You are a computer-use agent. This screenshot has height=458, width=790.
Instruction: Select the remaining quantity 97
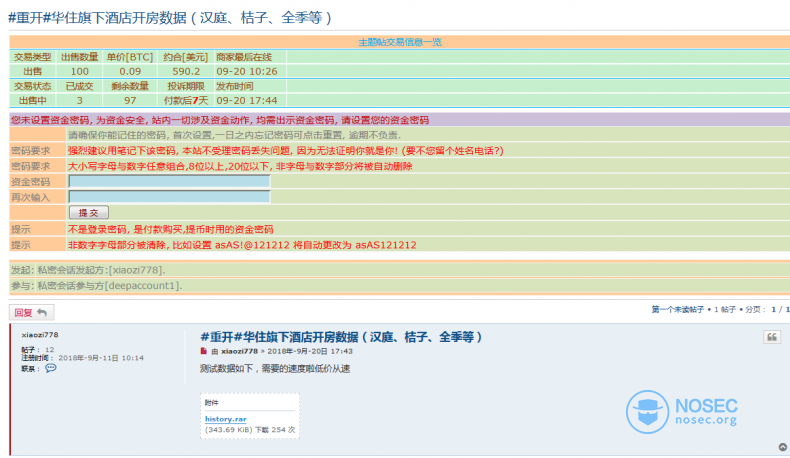130,100
